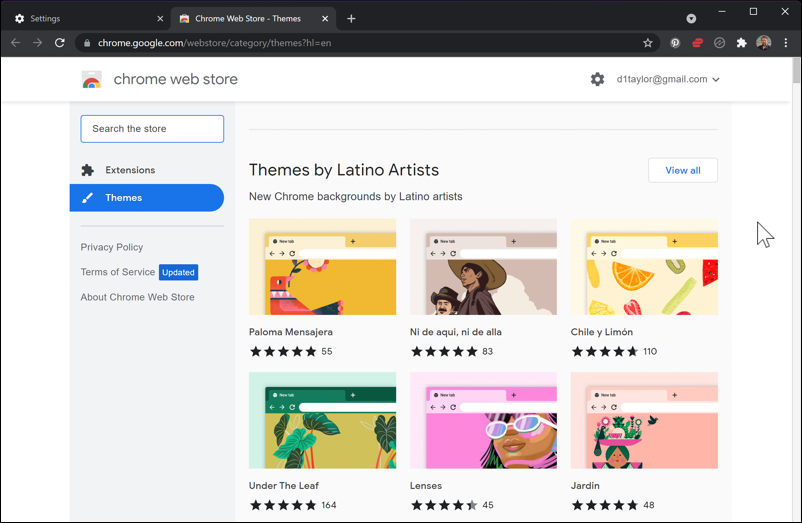Image resolution: width=802 pixels, height=523 pixels.
Task: Open the Pinterest extension icon
Action: (x=675, y=43)
